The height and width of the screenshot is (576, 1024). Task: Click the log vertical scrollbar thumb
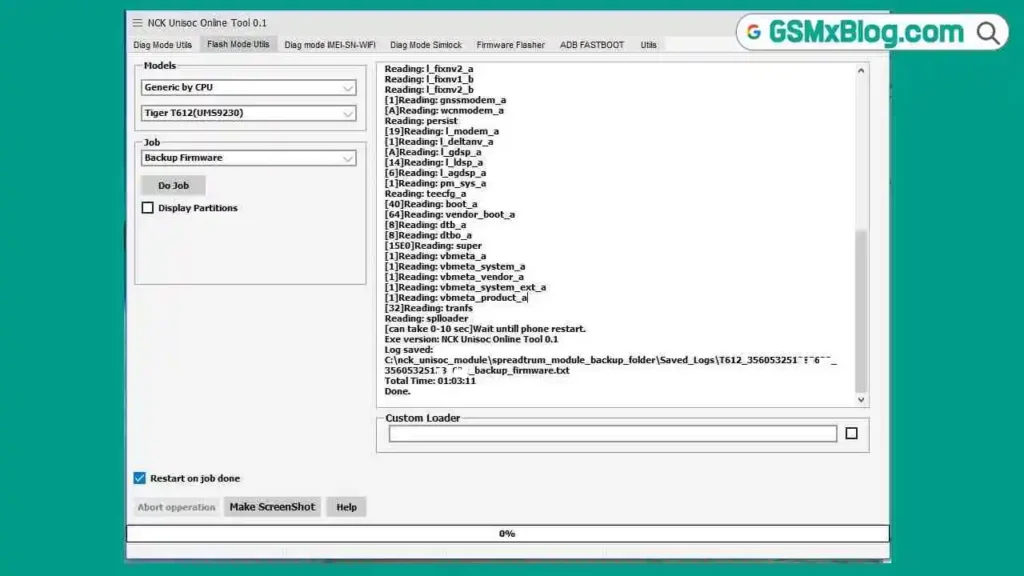(x=861, y=311)
